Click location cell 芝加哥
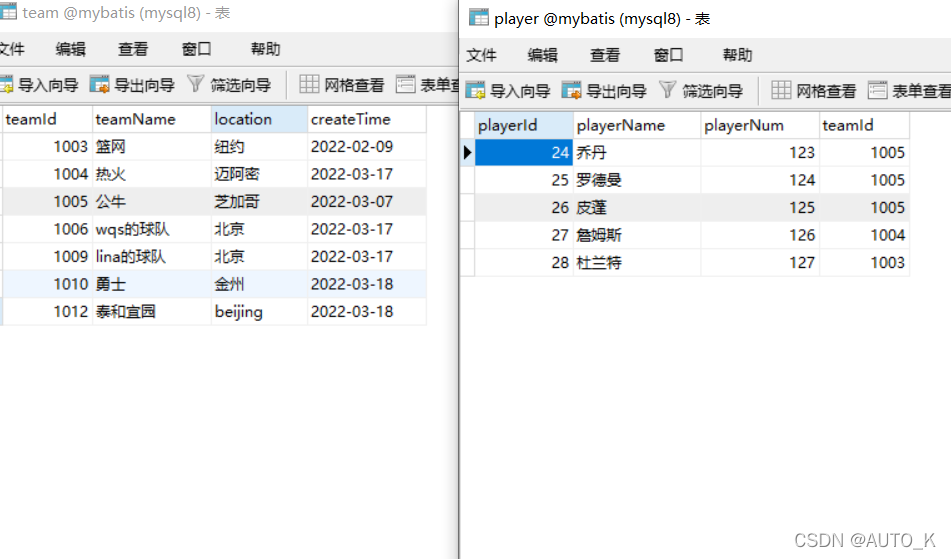The image size is (951, 559). tap(260, 201)
